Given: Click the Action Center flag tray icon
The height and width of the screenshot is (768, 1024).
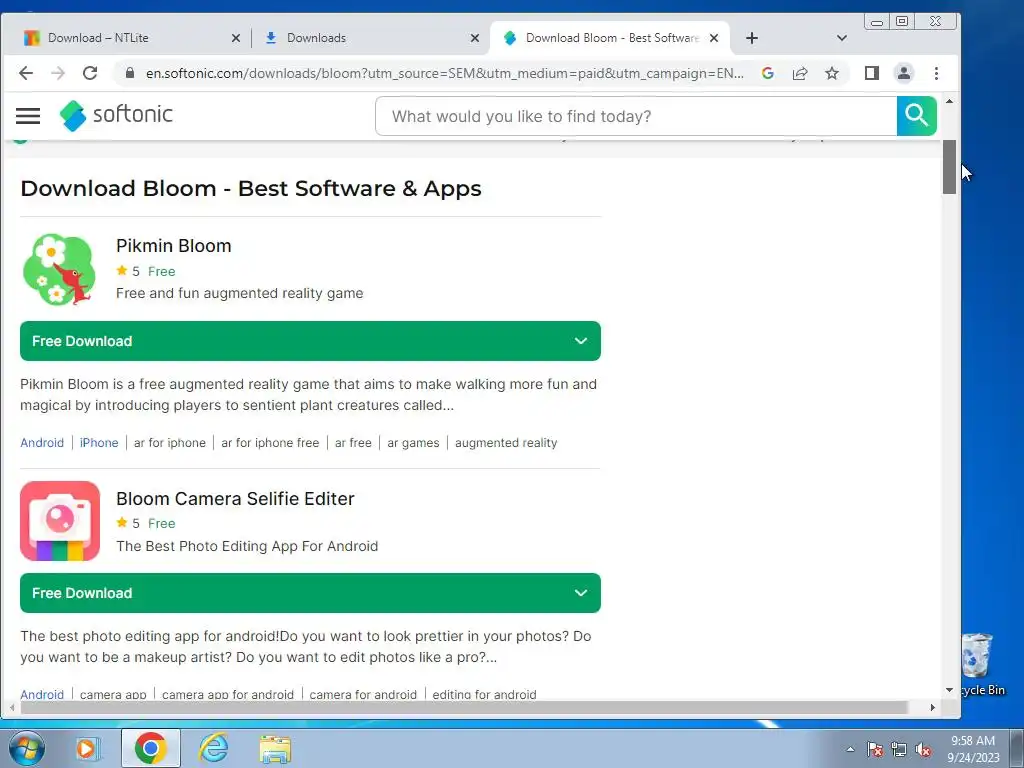Looking at the screenshot, I should pos(874,749).
